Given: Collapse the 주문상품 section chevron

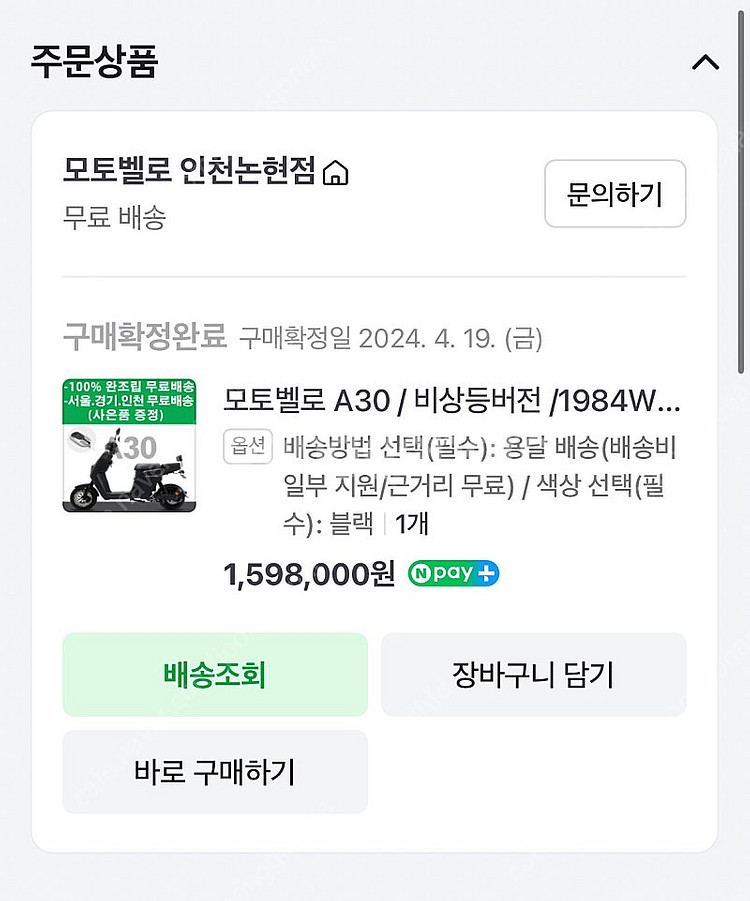Looking at the screenshot, I should tap(705, 62).
